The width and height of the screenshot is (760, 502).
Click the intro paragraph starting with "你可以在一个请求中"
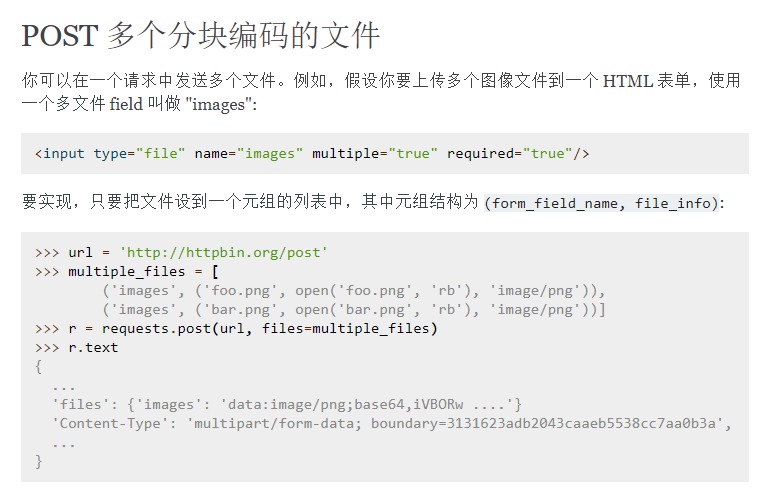pyautogui.click(x=380, y=81)
